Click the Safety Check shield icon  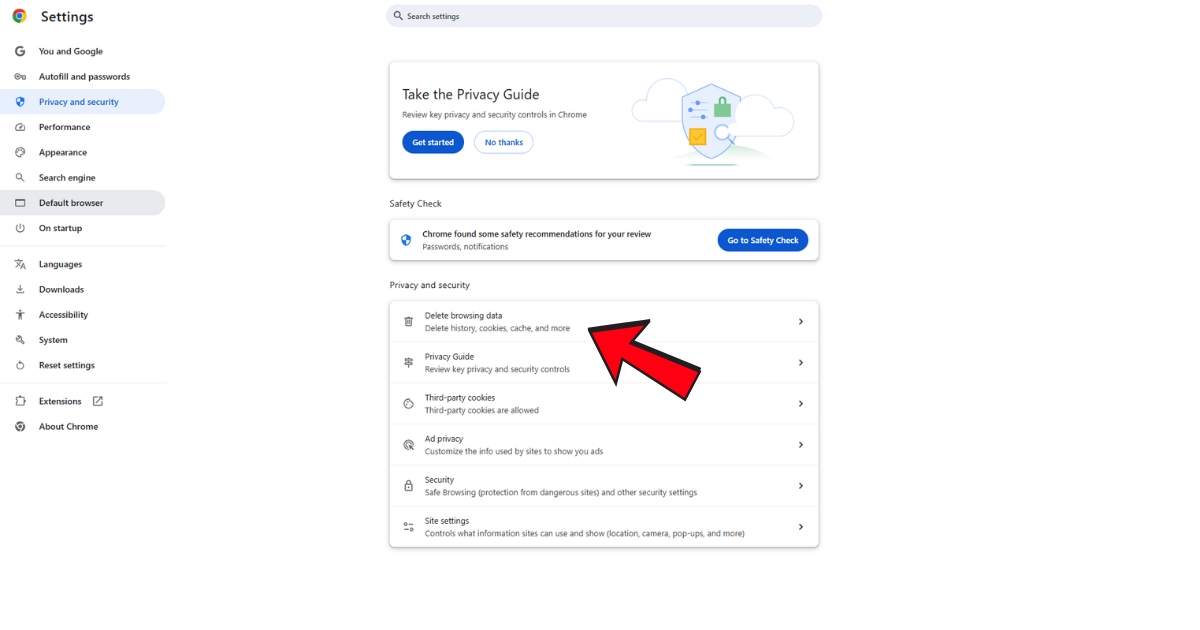coord(406,240)
